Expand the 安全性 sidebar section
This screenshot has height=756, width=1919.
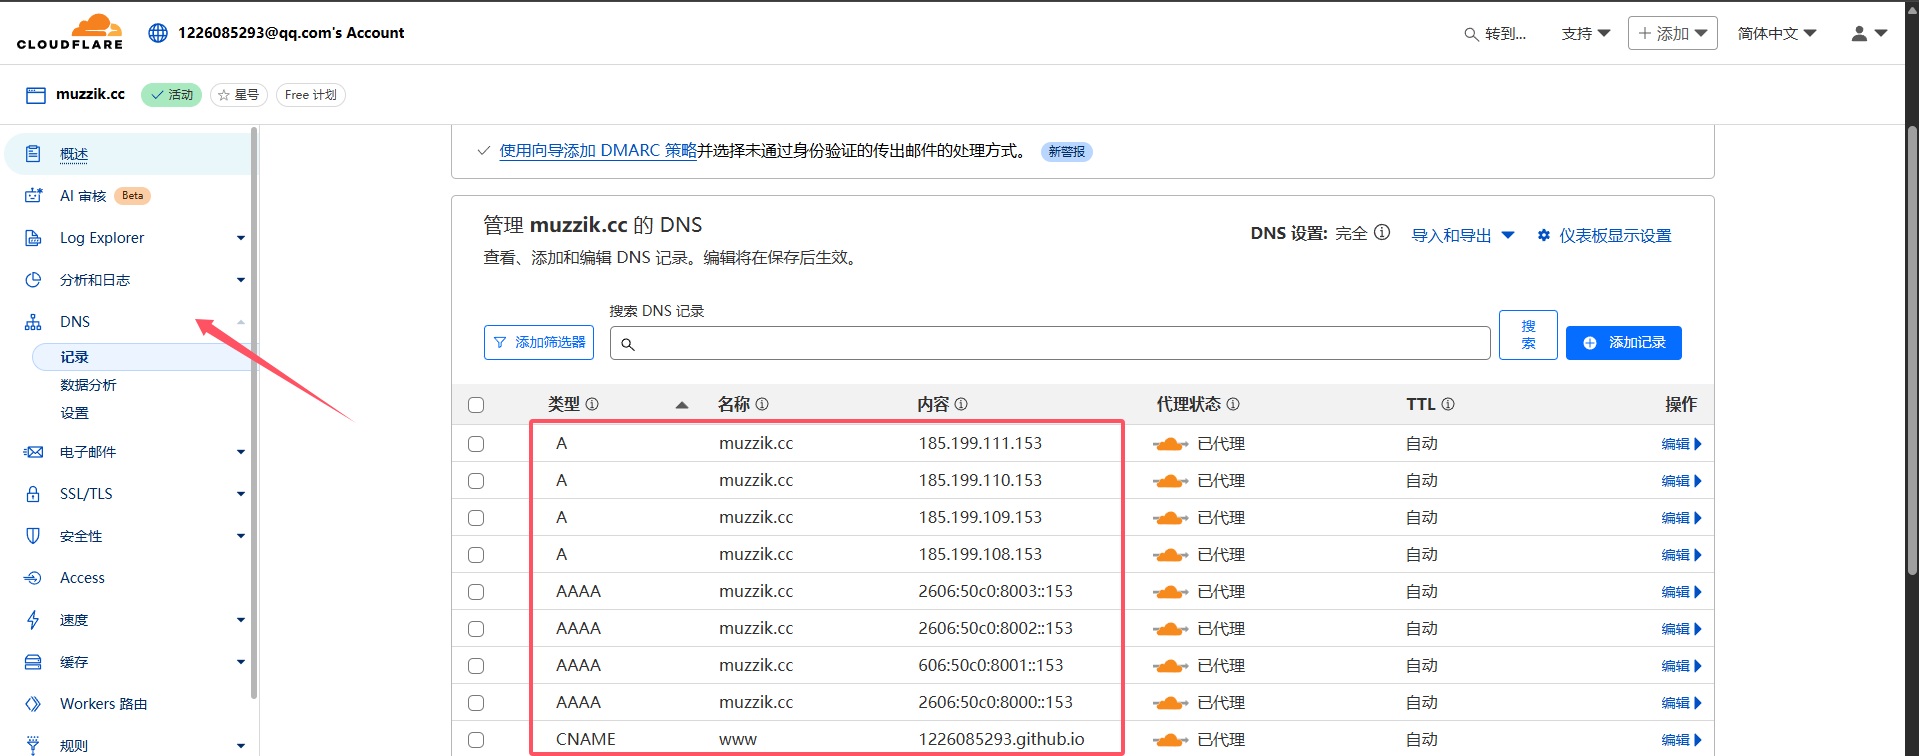[241, 536]
